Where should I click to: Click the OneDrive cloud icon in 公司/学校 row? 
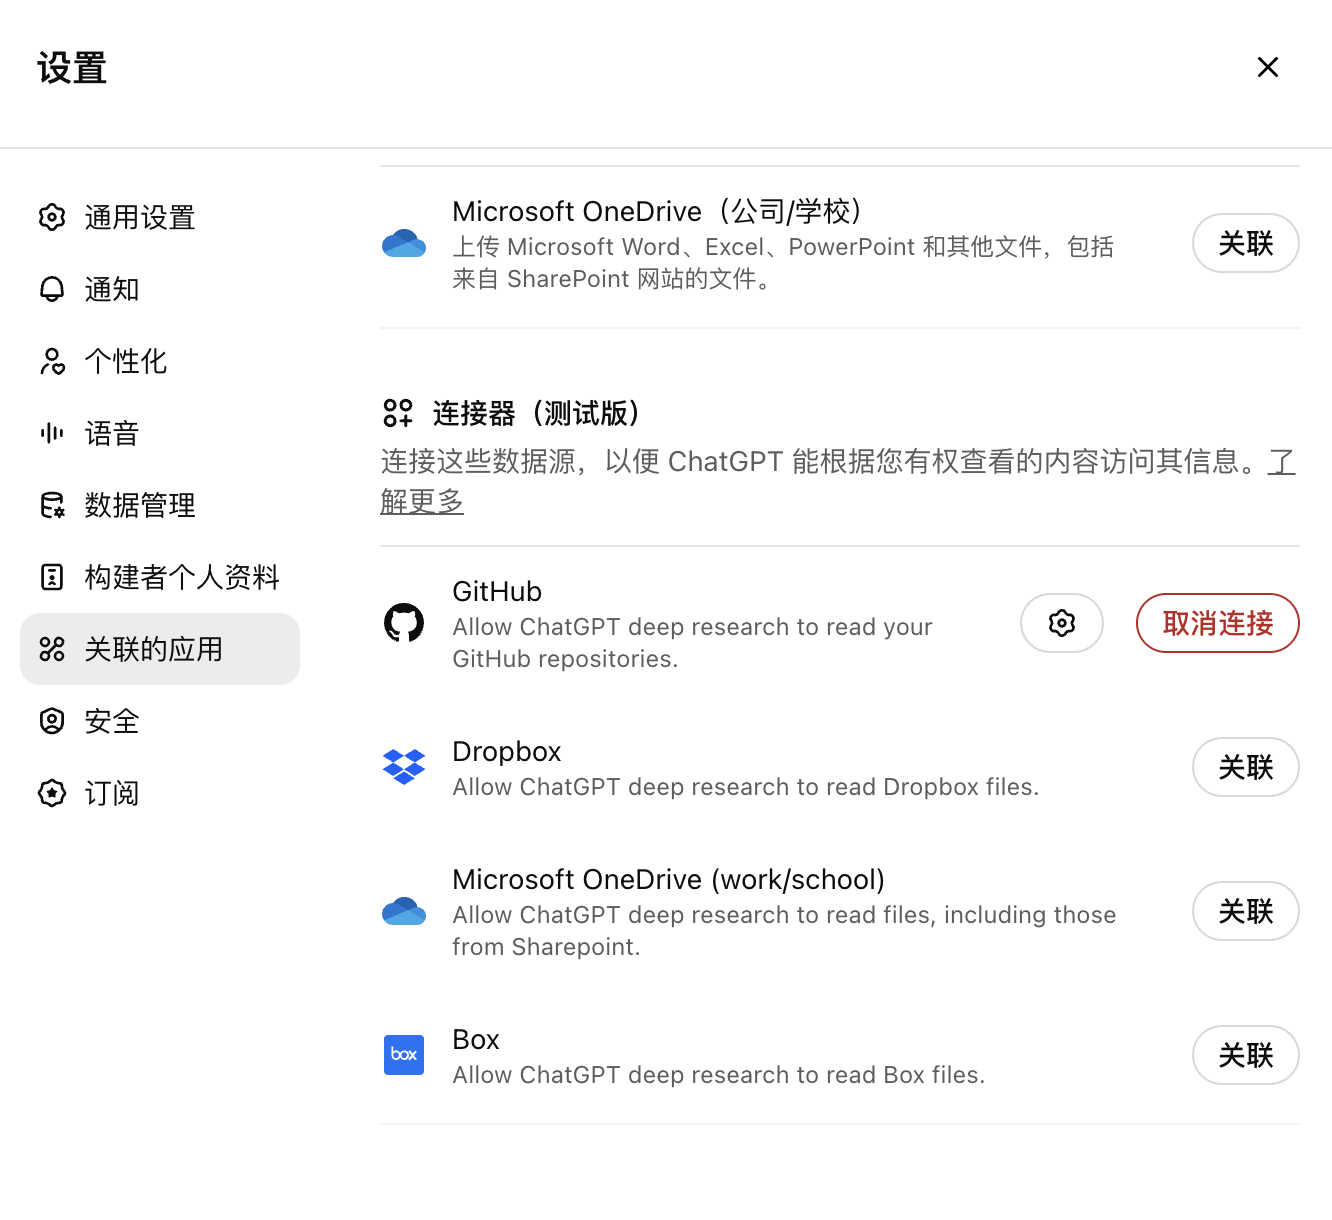[x=404, y=243]
